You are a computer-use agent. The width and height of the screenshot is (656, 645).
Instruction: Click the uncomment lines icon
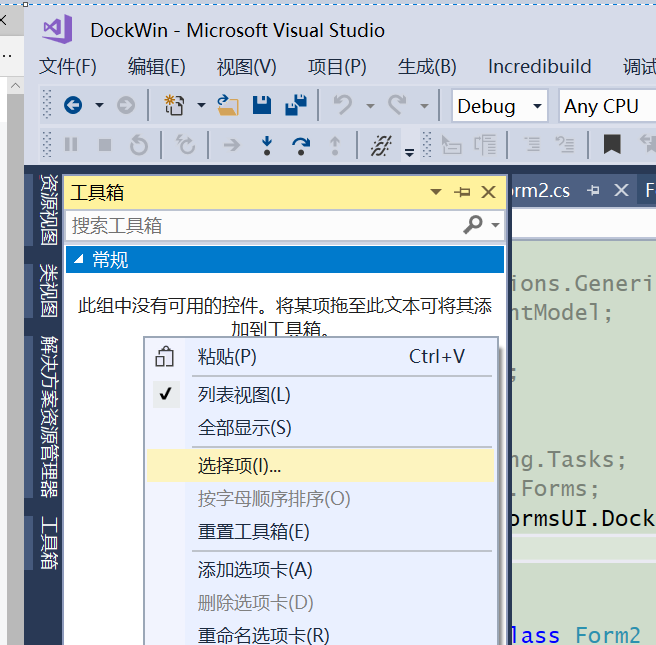click(x=564, y=145)
